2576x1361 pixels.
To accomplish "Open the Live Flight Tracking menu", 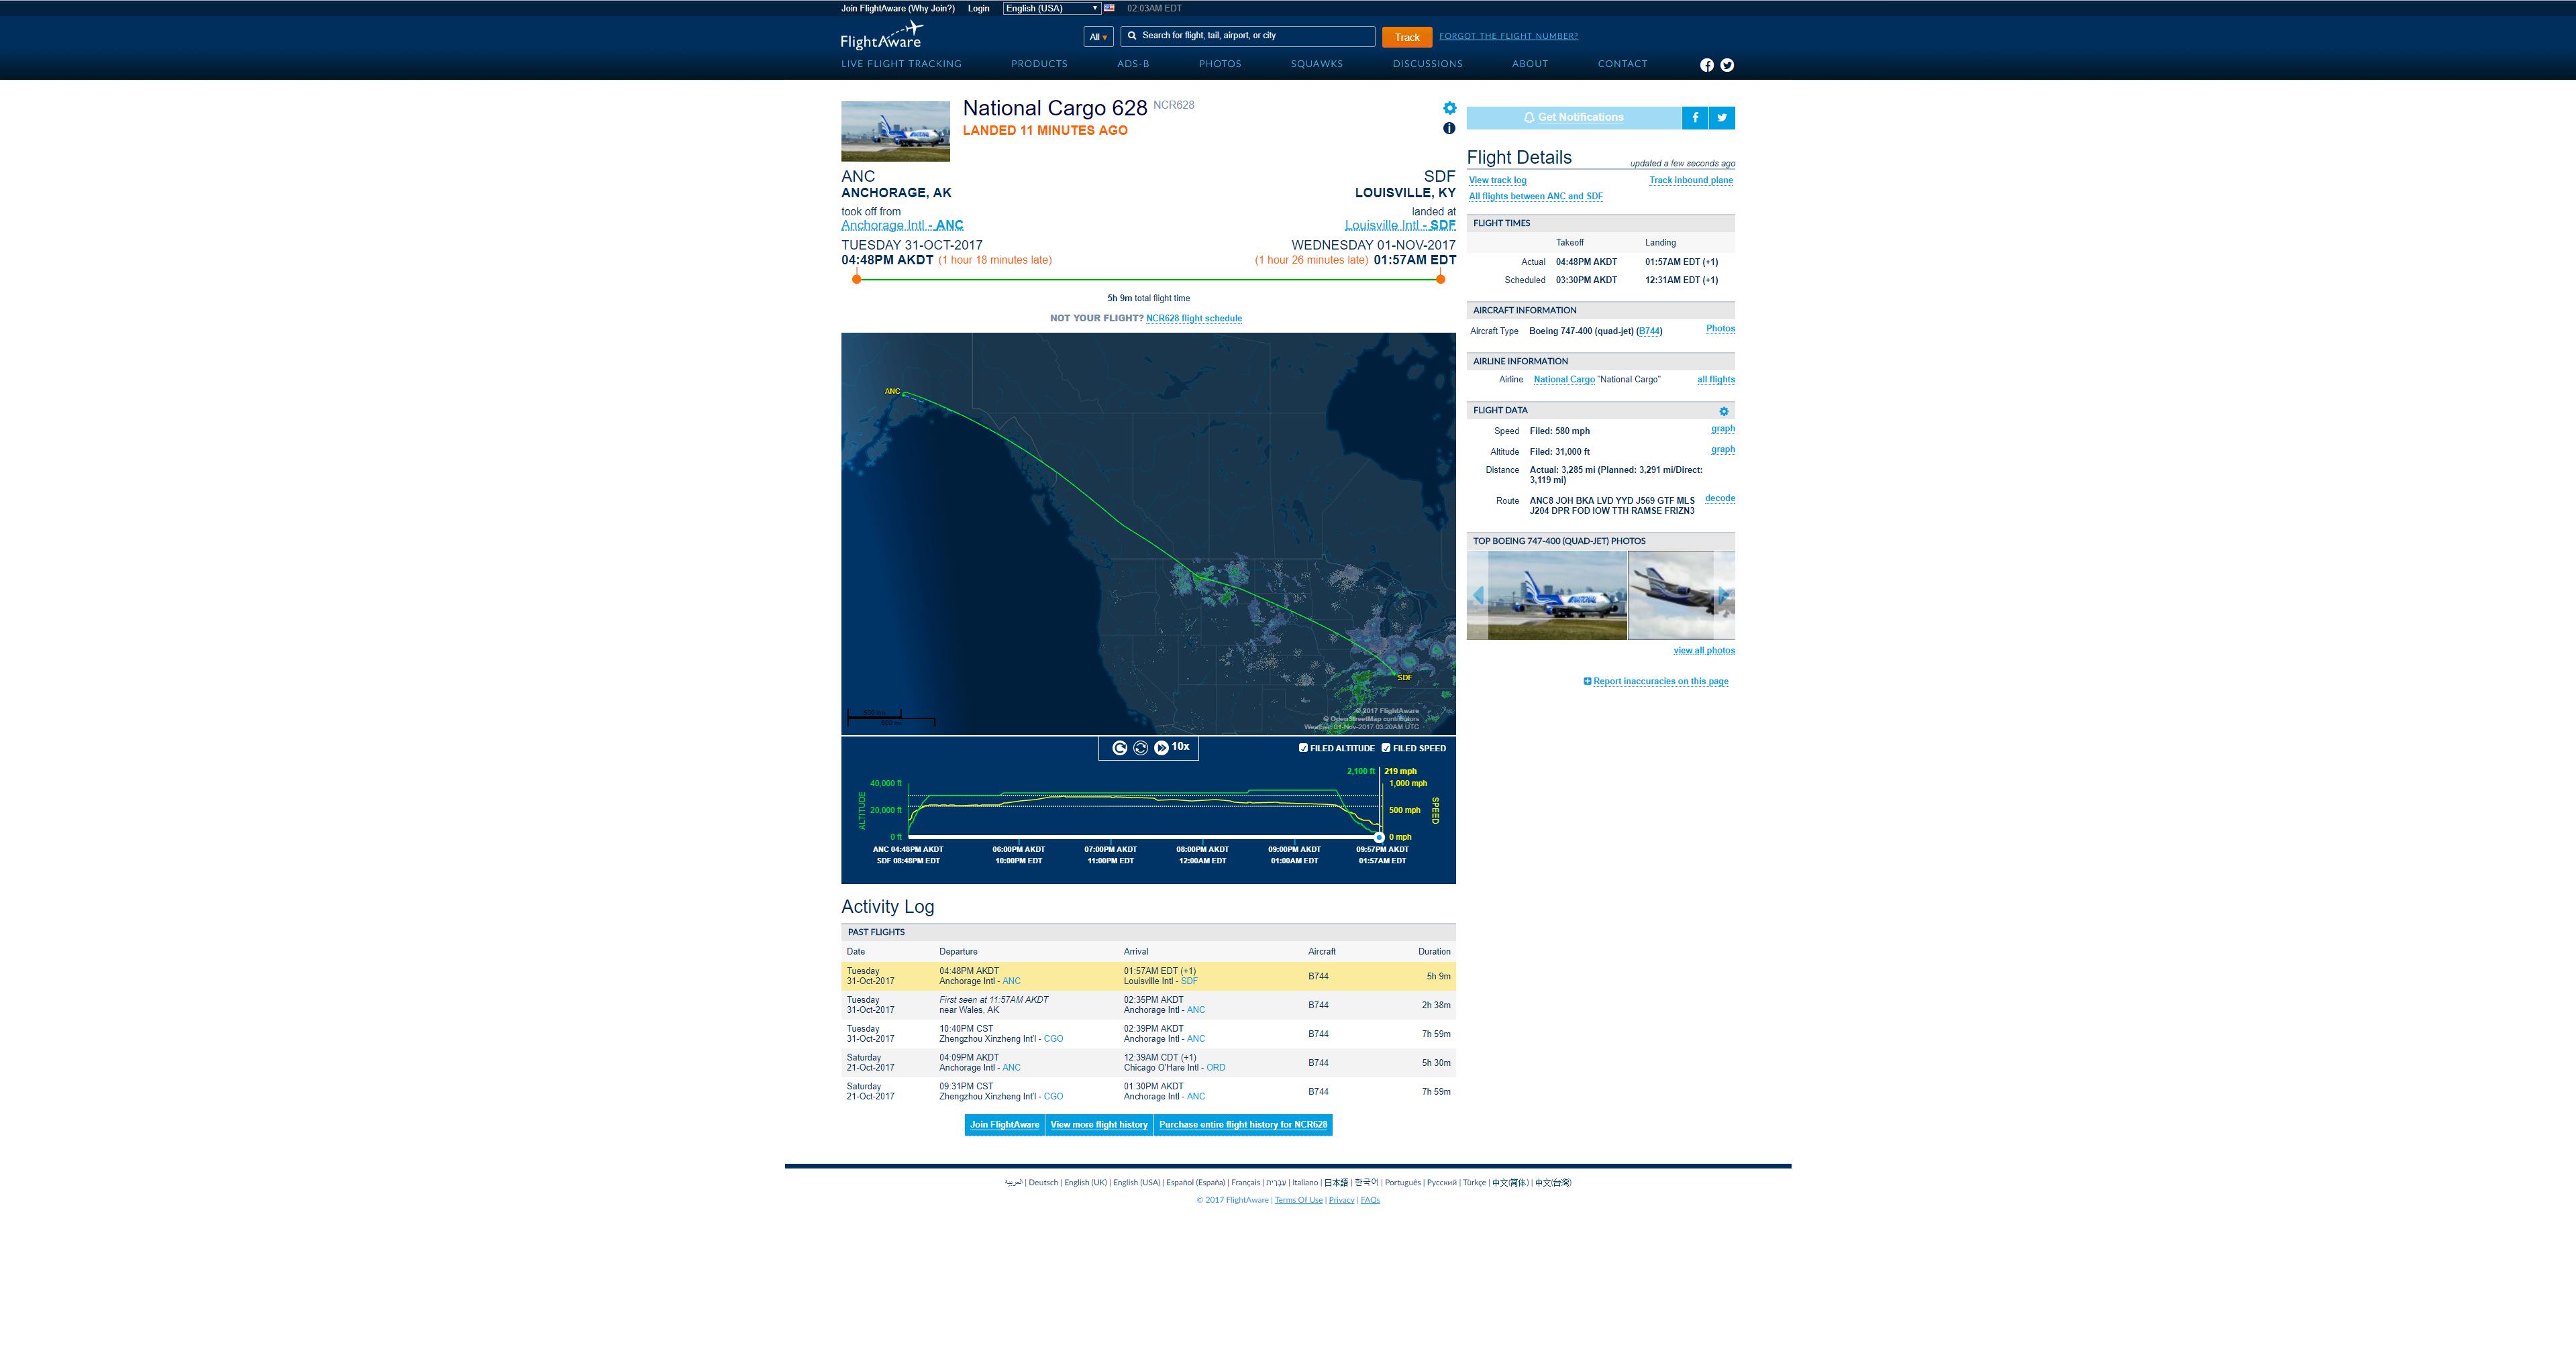I will click(x=901, y=64).
